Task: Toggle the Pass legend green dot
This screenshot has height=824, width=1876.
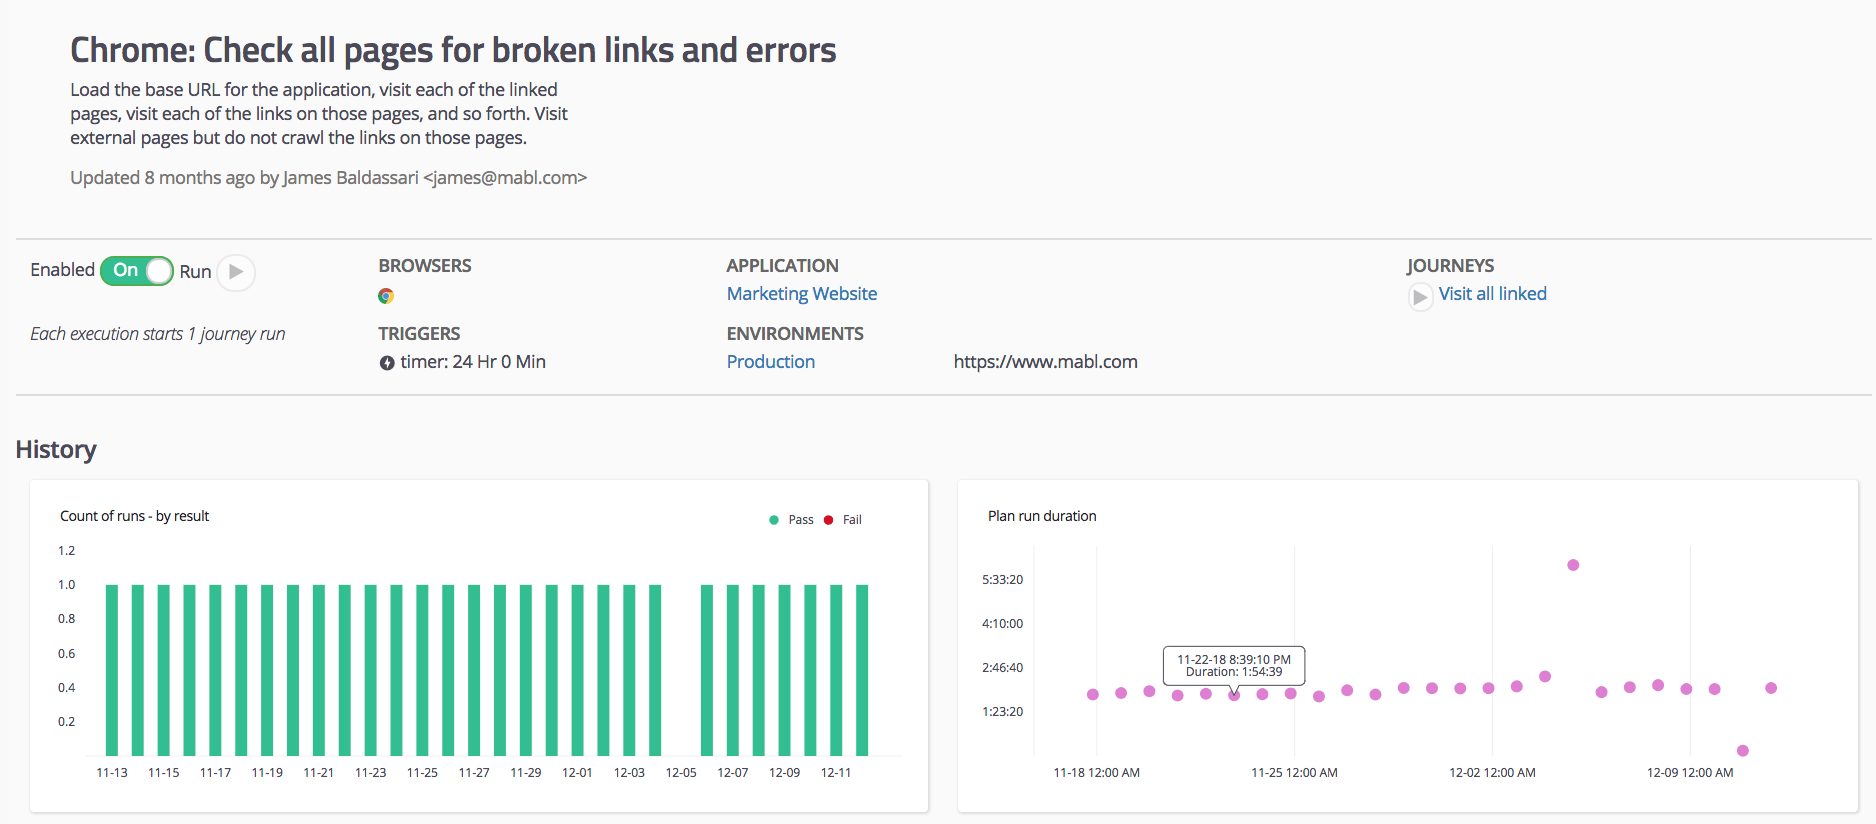Action: click(x=774, y=520)
